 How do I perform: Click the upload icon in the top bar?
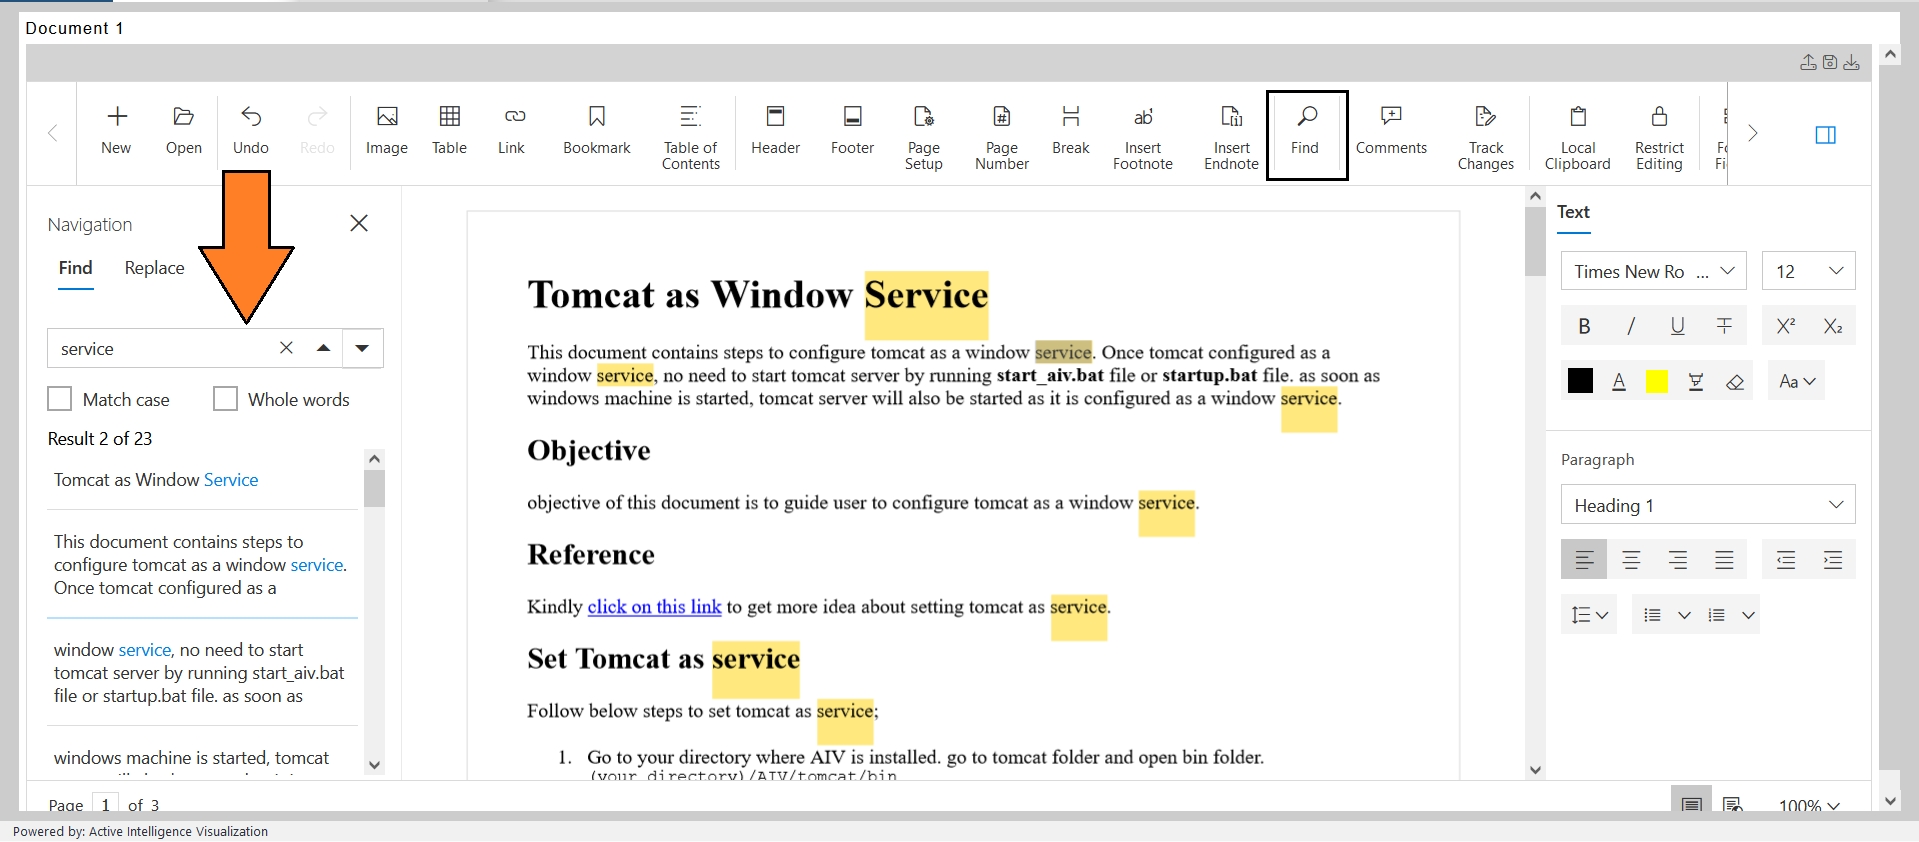tap(1808, 62)
